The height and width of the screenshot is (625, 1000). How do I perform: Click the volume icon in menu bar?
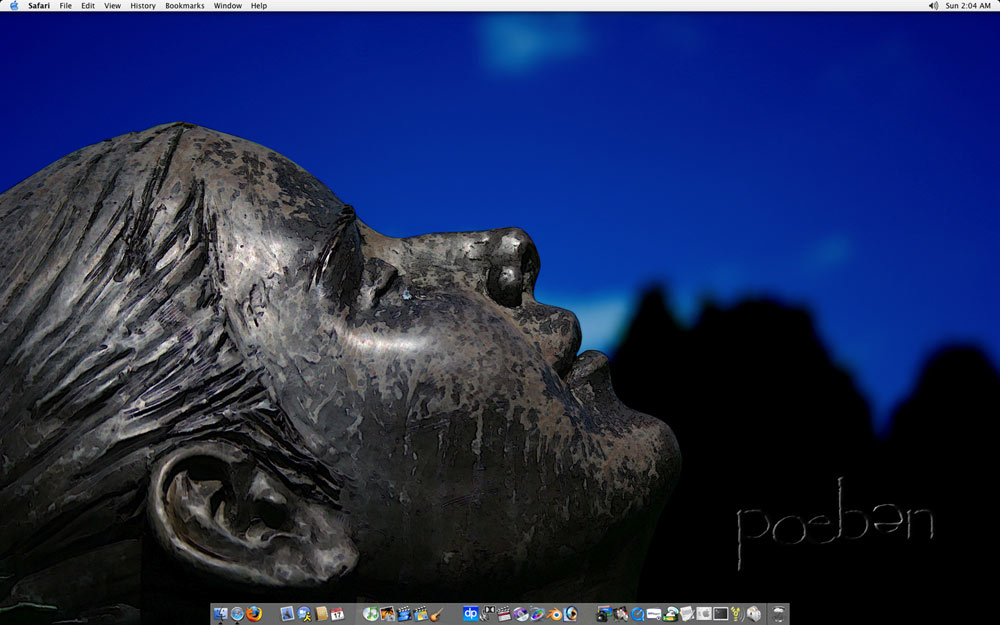point(933,6)
